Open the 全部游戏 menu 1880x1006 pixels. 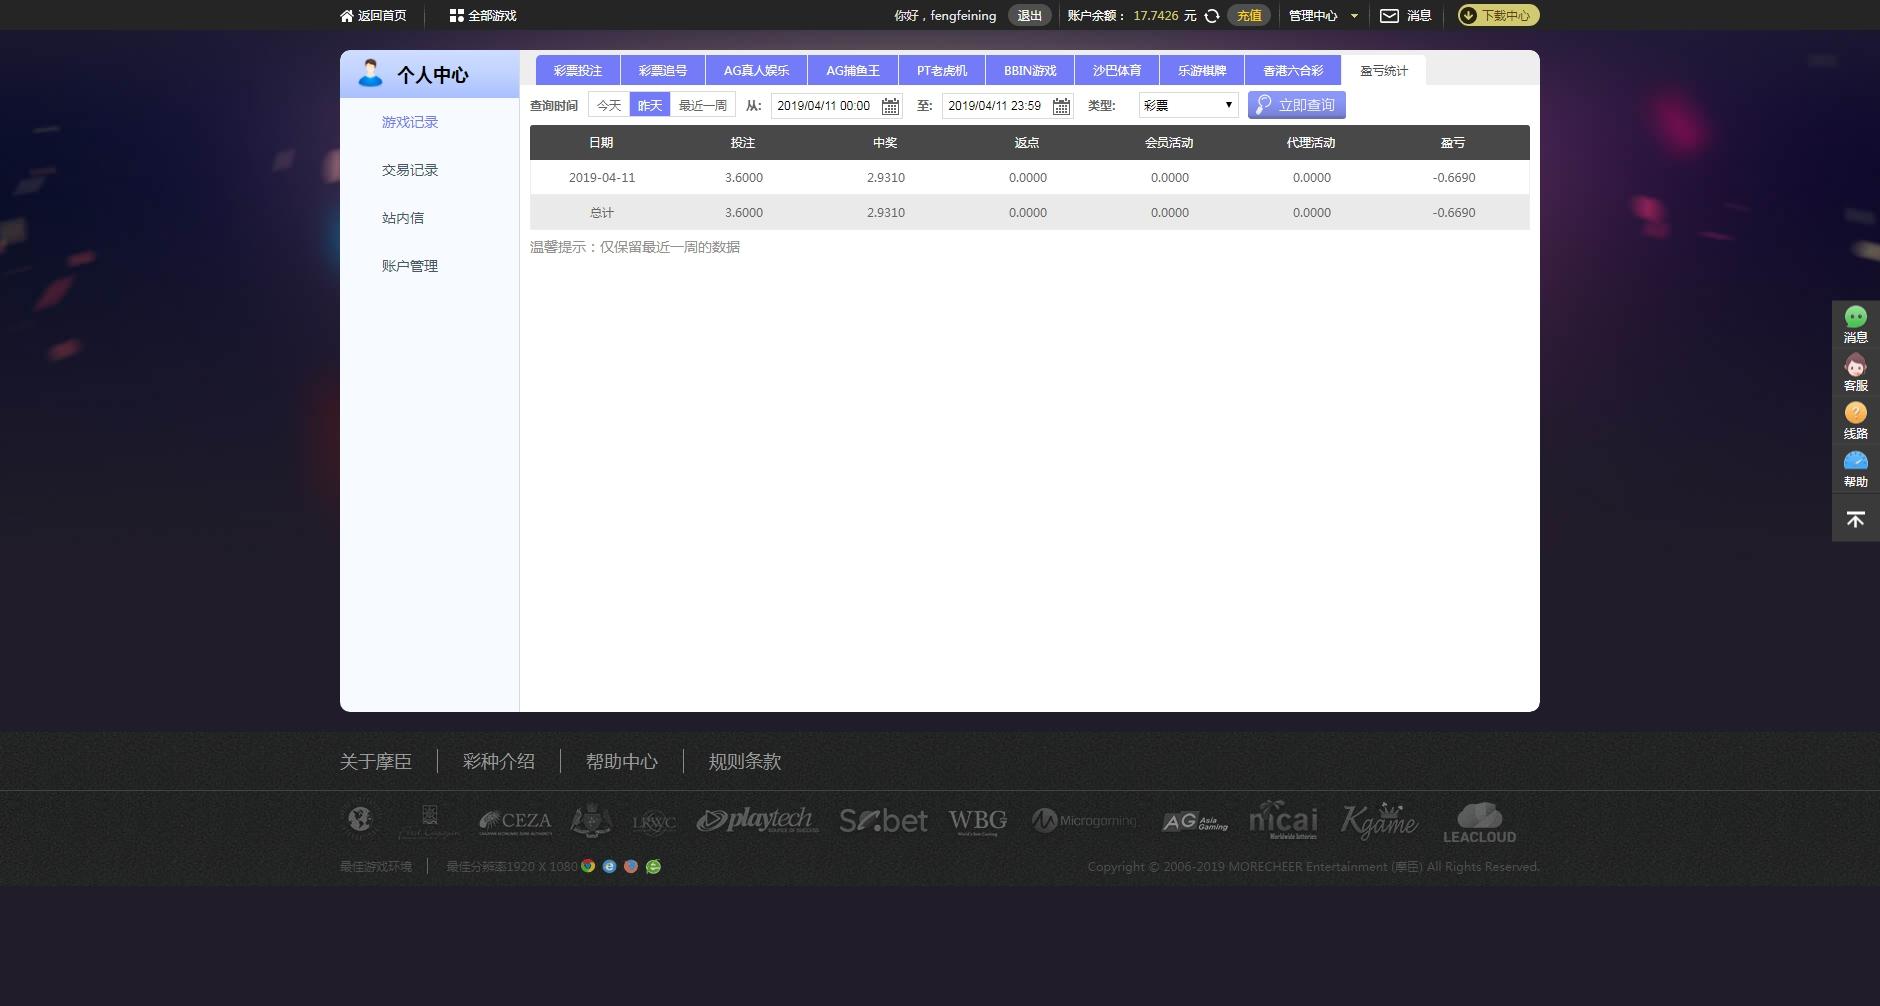click(x=483, y=16)
